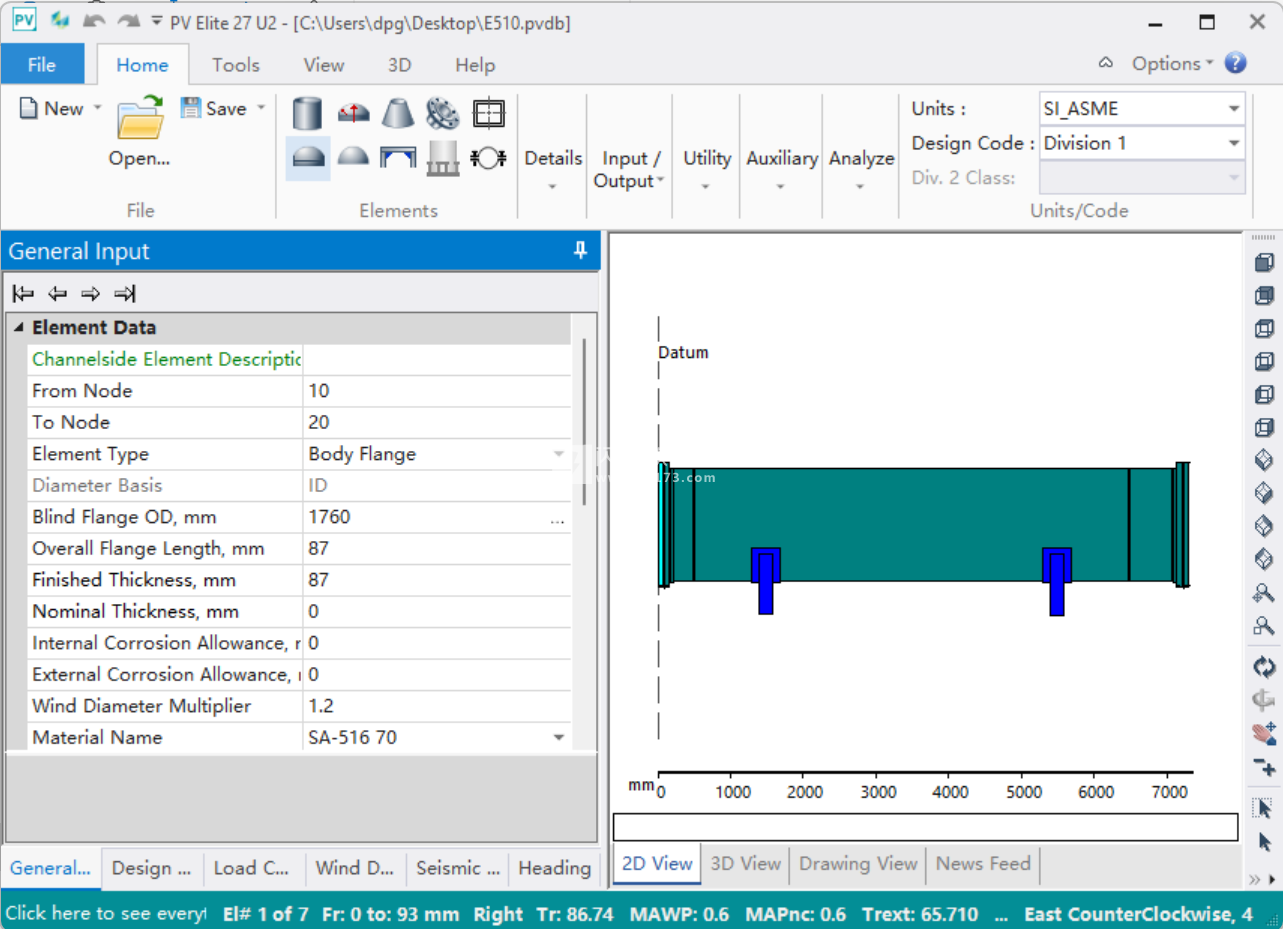Switch to the Drawing View tab

858,864
